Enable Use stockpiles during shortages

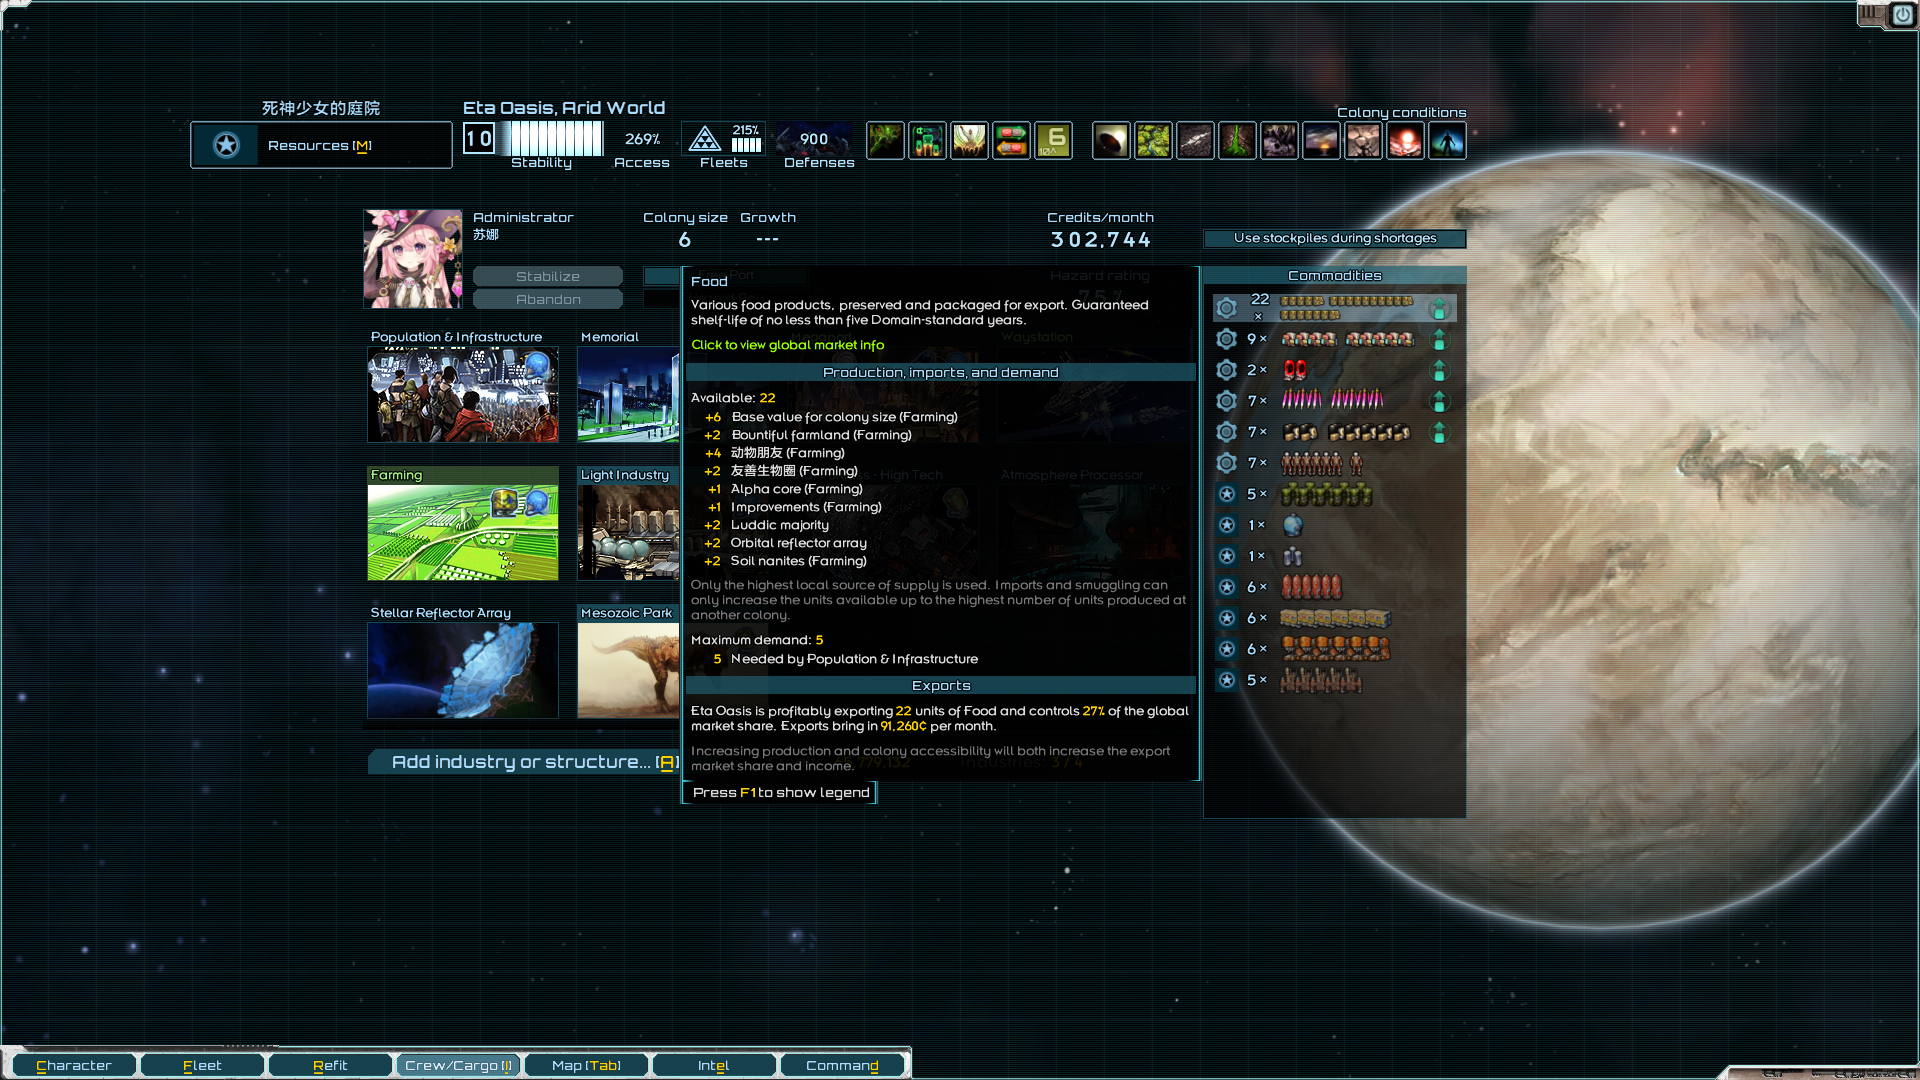click(x=1335, y=238)
